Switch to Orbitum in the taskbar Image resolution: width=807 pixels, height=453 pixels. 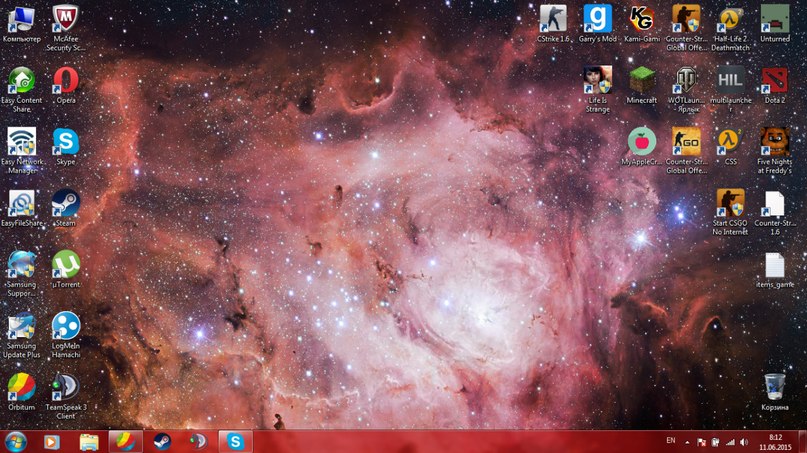coord(126,442)
